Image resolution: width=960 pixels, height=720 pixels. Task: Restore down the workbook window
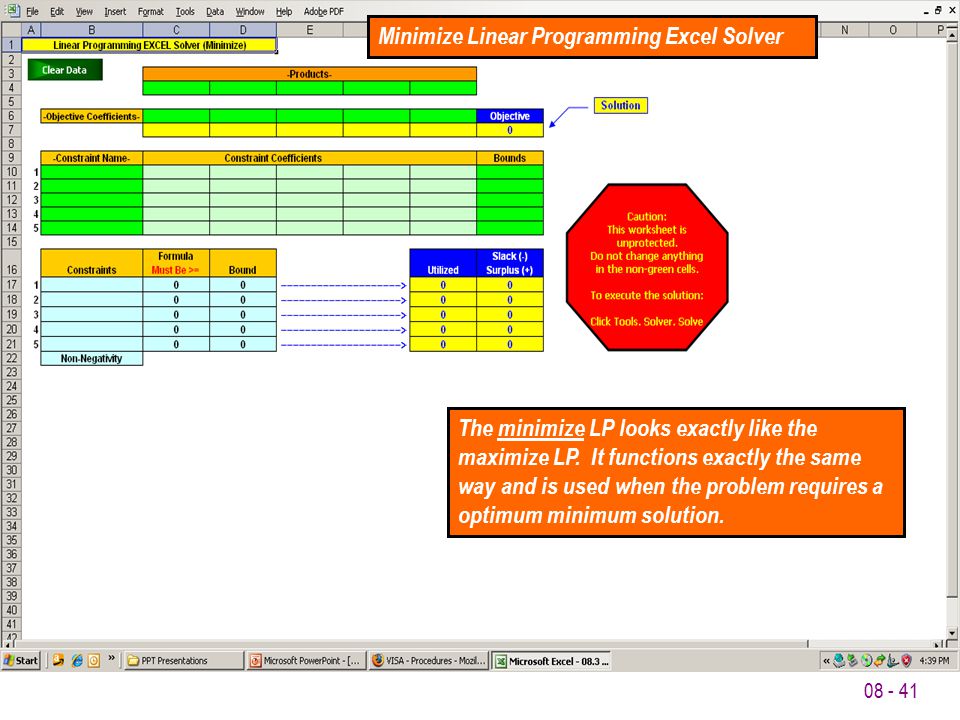tap(939, 10)
